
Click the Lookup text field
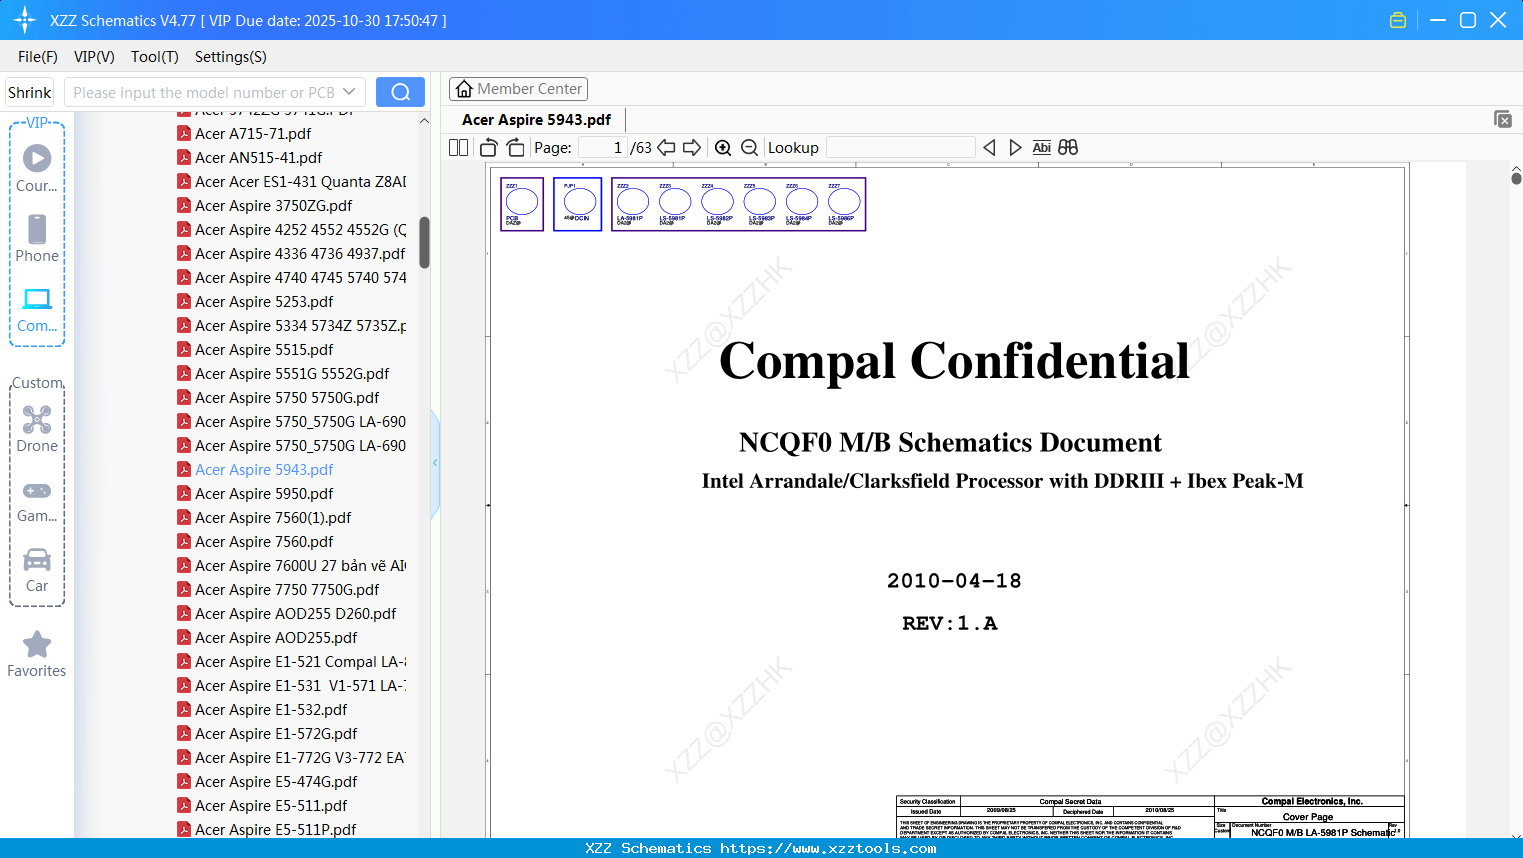901,148
